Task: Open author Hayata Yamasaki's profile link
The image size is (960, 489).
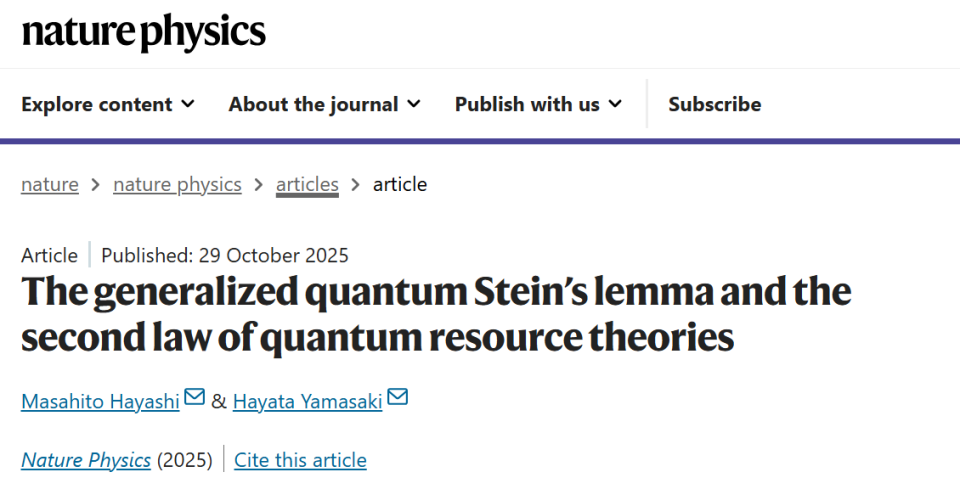Action: (307, 401)
